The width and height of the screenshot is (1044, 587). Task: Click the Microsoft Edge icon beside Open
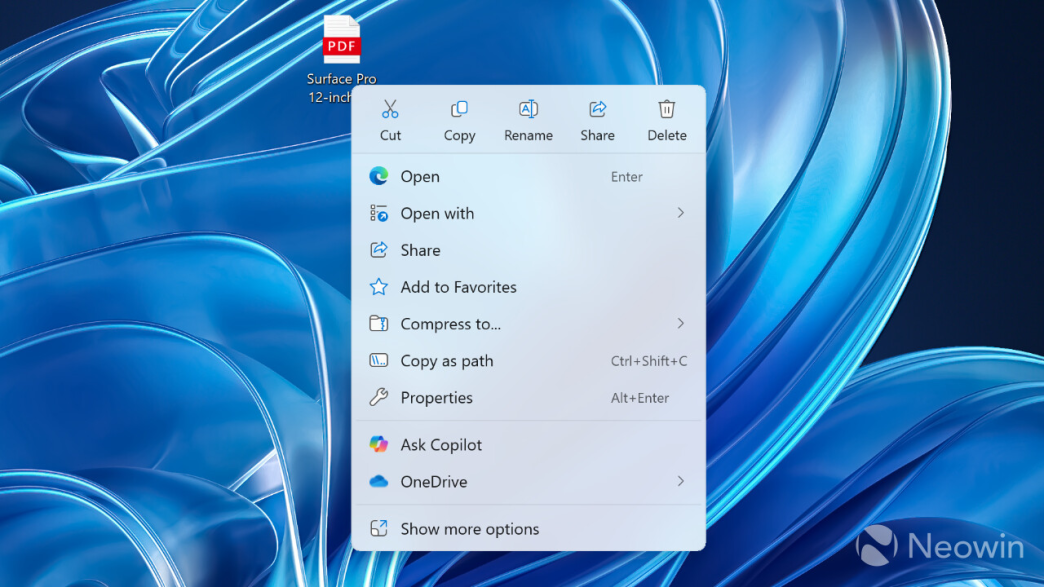pos(379,176)
